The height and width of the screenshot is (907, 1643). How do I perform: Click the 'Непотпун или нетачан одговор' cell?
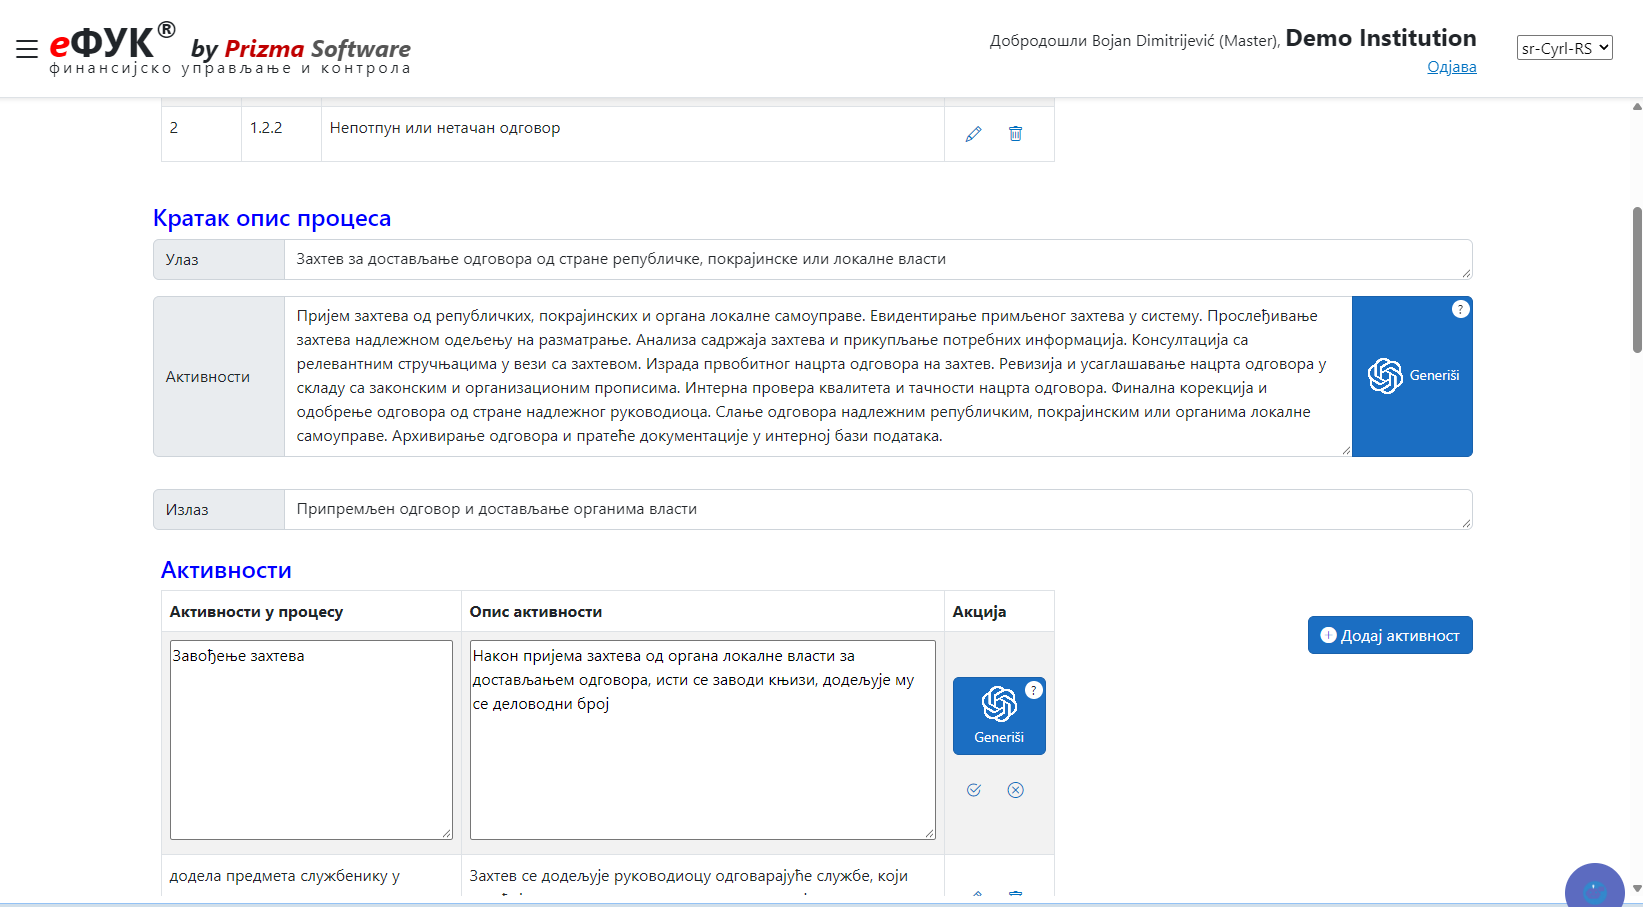click(x=633, y=134)
